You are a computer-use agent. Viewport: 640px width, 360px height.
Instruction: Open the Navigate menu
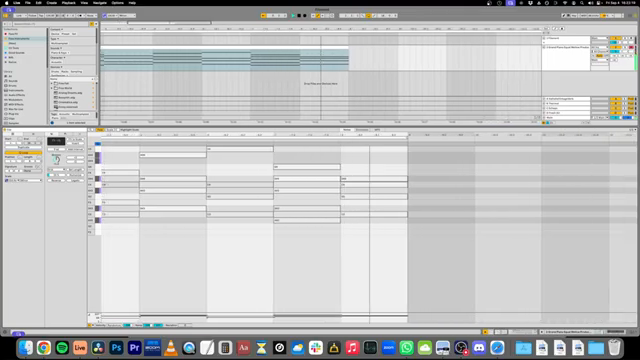click(x=100, y=3)
